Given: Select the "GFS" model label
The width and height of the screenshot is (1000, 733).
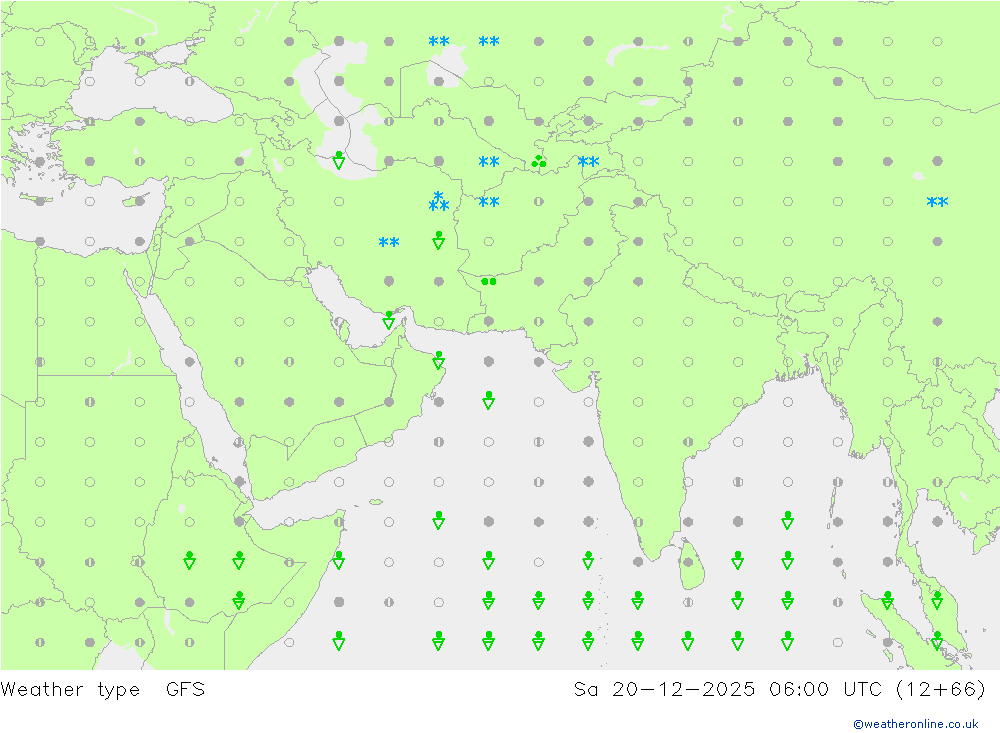Looking at the screenshot, I should tap(186, 689).
